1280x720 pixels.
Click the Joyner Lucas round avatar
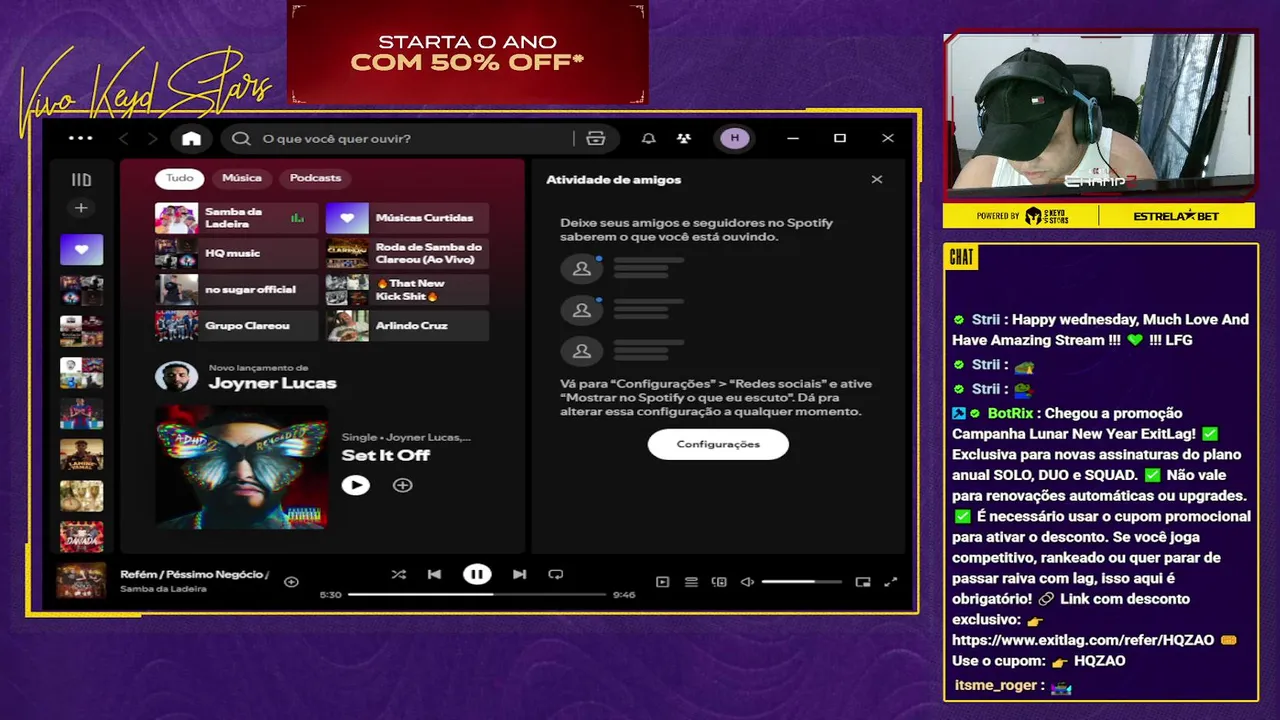[176, 377]
